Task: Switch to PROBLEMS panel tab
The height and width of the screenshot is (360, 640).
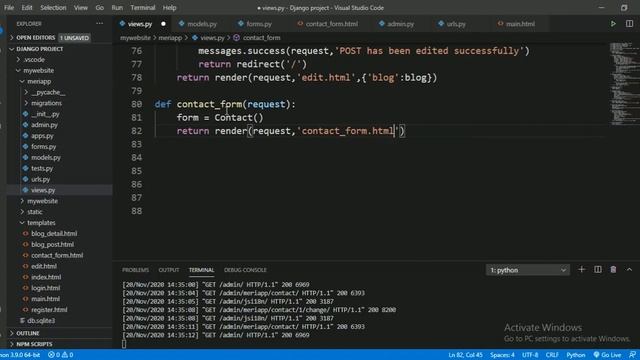Action: 136,270
